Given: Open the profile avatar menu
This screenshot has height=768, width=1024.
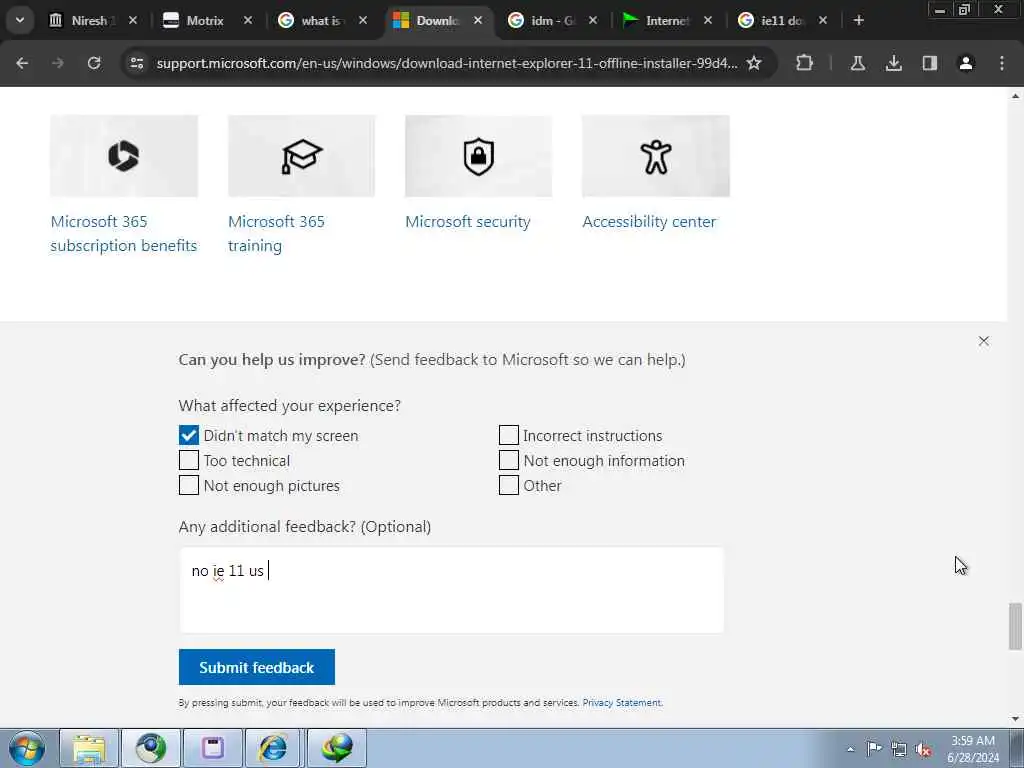Looking at the screenshot, I should [x=966, y=63].
